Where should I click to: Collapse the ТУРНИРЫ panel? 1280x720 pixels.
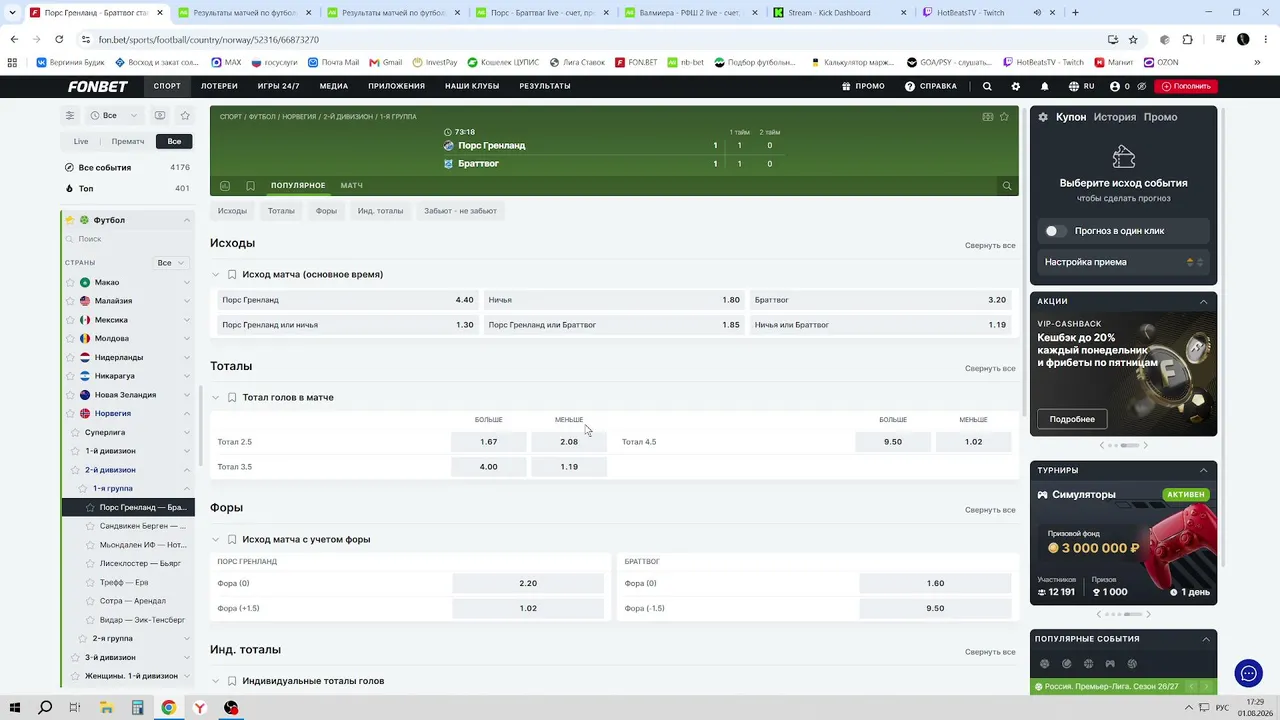pos(1204,470)
